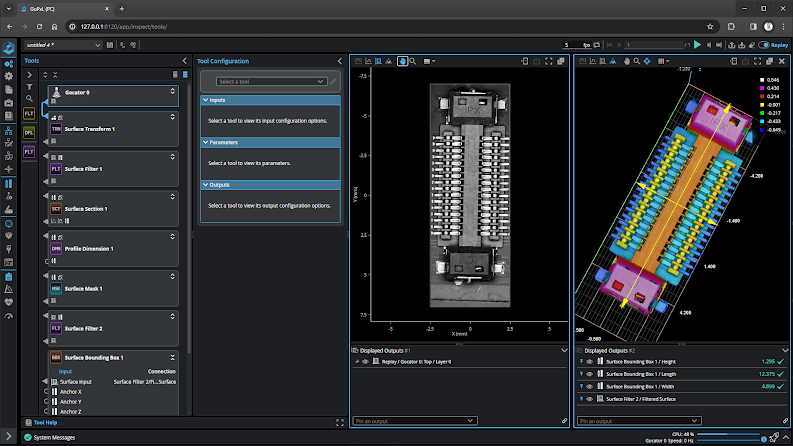Click the rocket icon in status bar

coord(774,437)
